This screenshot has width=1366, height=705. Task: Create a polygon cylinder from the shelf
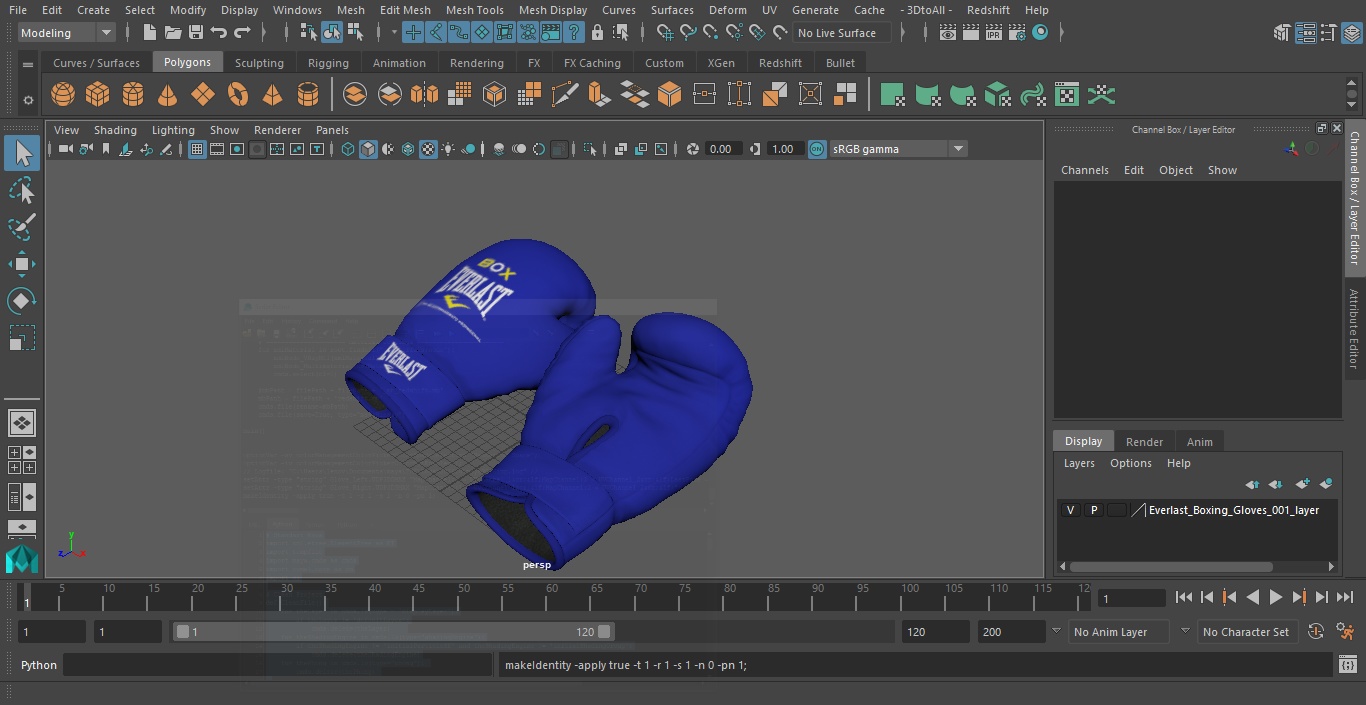133,95
